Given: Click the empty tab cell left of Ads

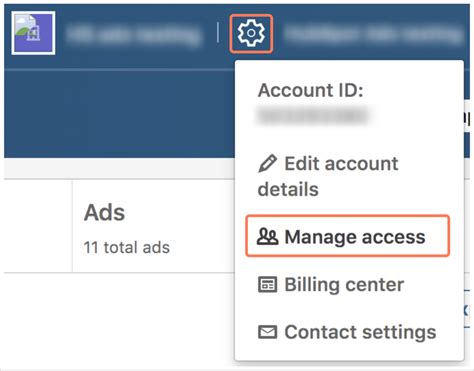Looking at the screenshot, I should click(38, 226).
